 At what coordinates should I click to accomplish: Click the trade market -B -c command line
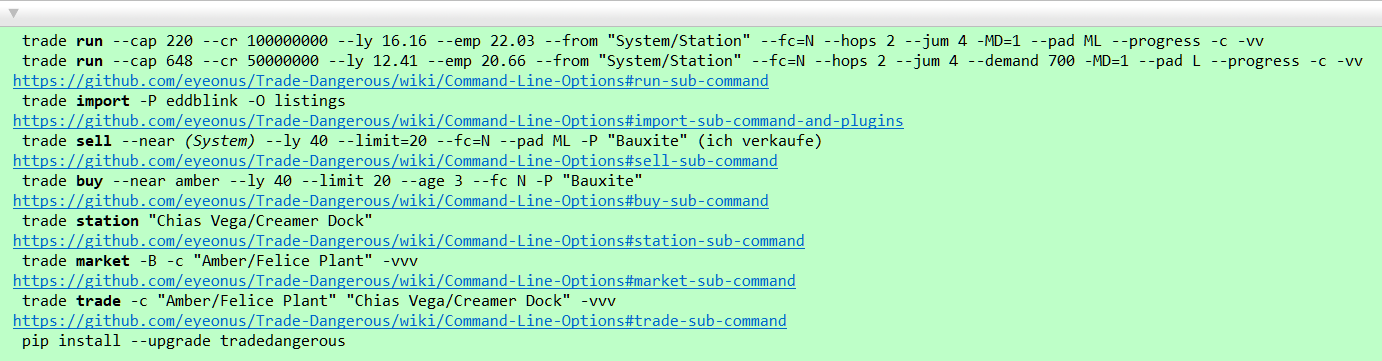(220, 261)
